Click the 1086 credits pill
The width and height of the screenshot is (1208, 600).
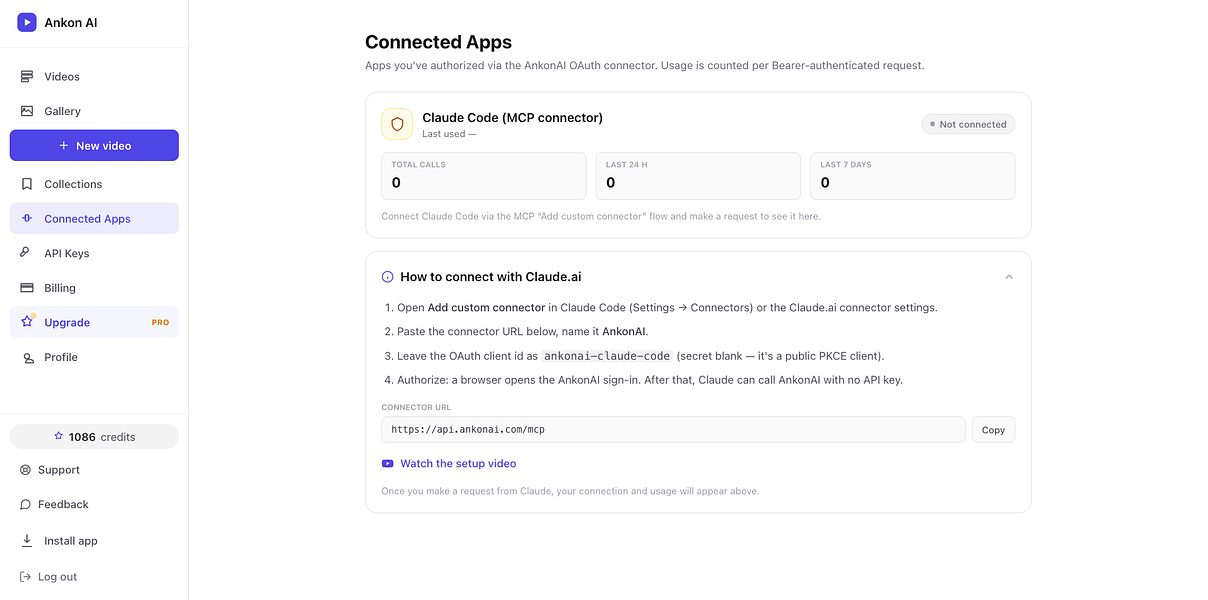pyautogui.click(x=94, y=437)
